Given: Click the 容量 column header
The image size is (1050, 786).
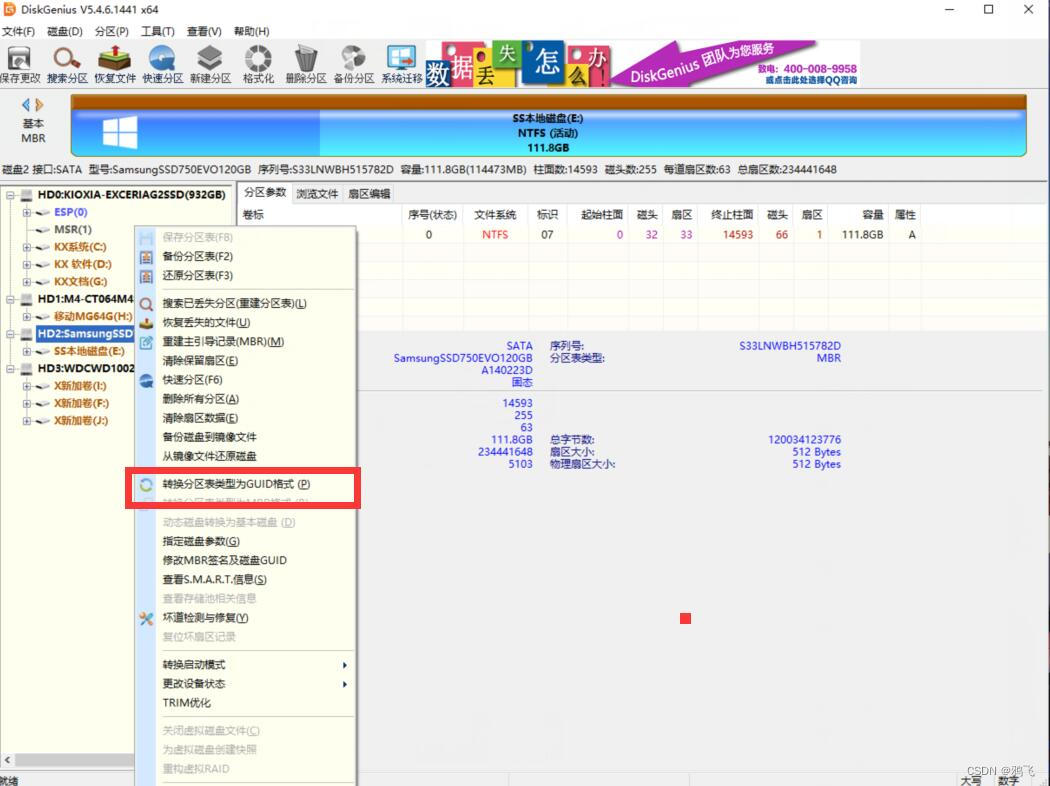Looking at the screenshot, I should (x=873, y=215).
